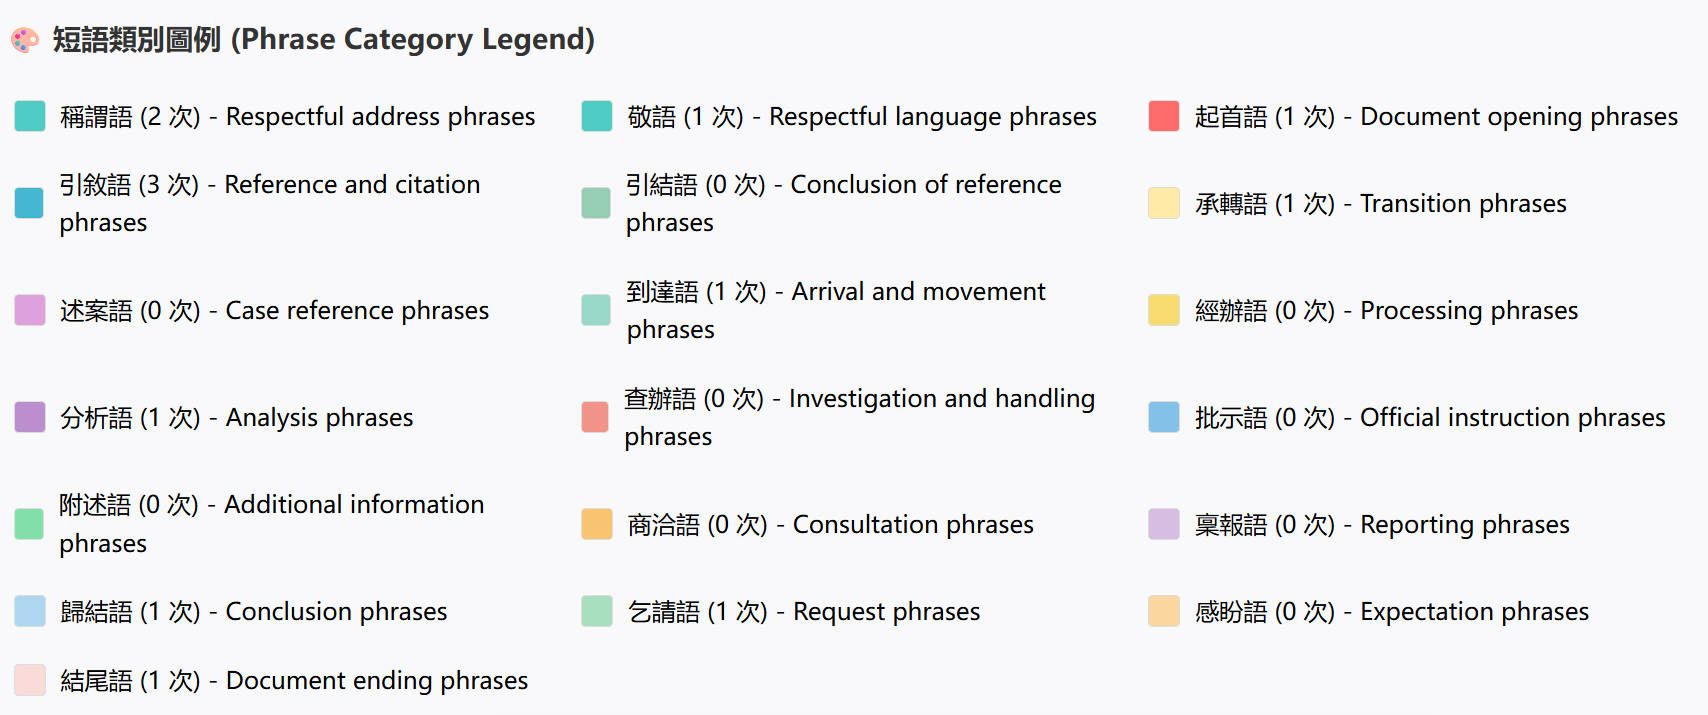This screenshot has width=1708, height=715.
Task: Click the 結尾語 Document ending phrases label
Action: (293, 680)
